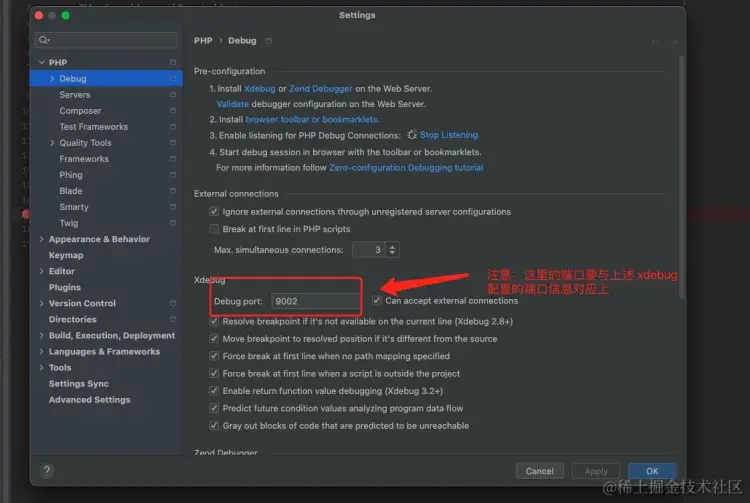Click the project icon on Version Control row
The image size is (750, 503).
click(x=173, y=303)
